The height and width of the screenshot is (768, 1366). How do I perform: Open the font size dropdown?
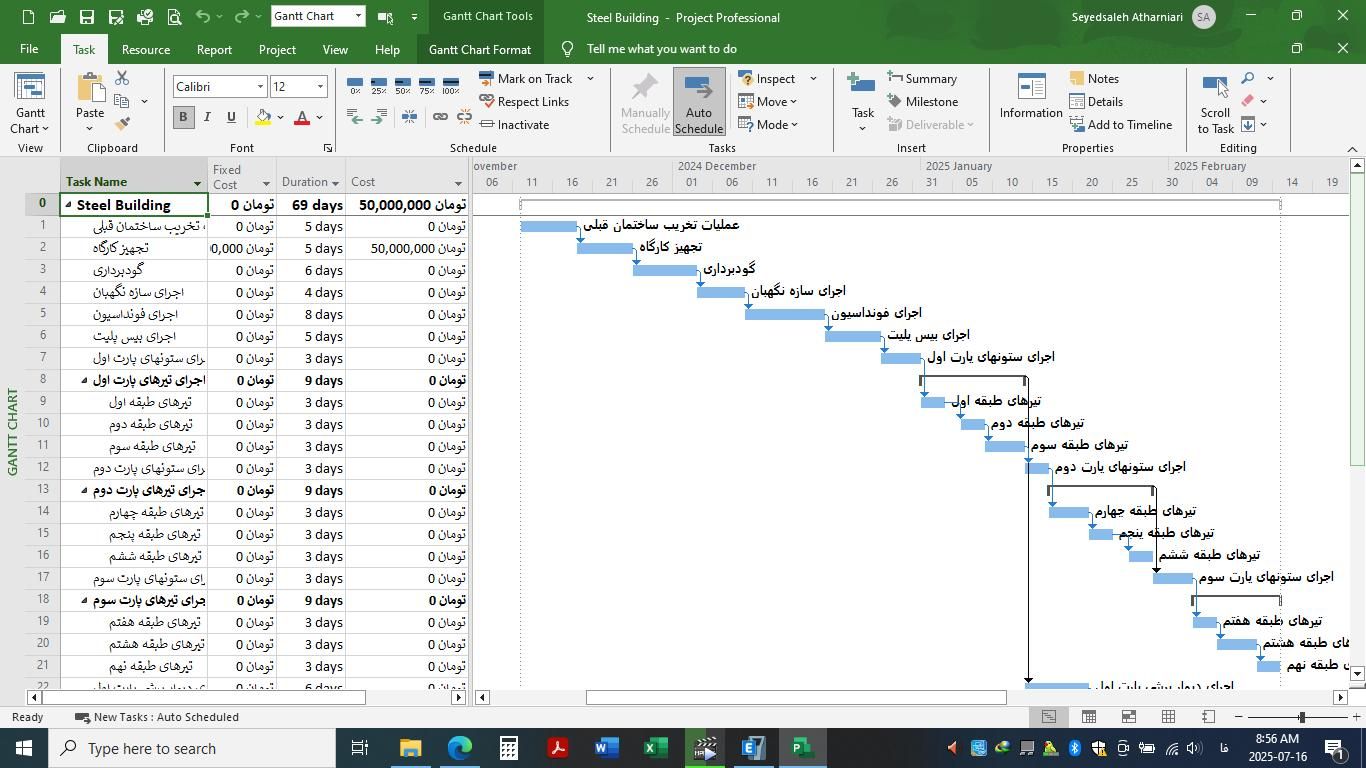tap(320, 87)
